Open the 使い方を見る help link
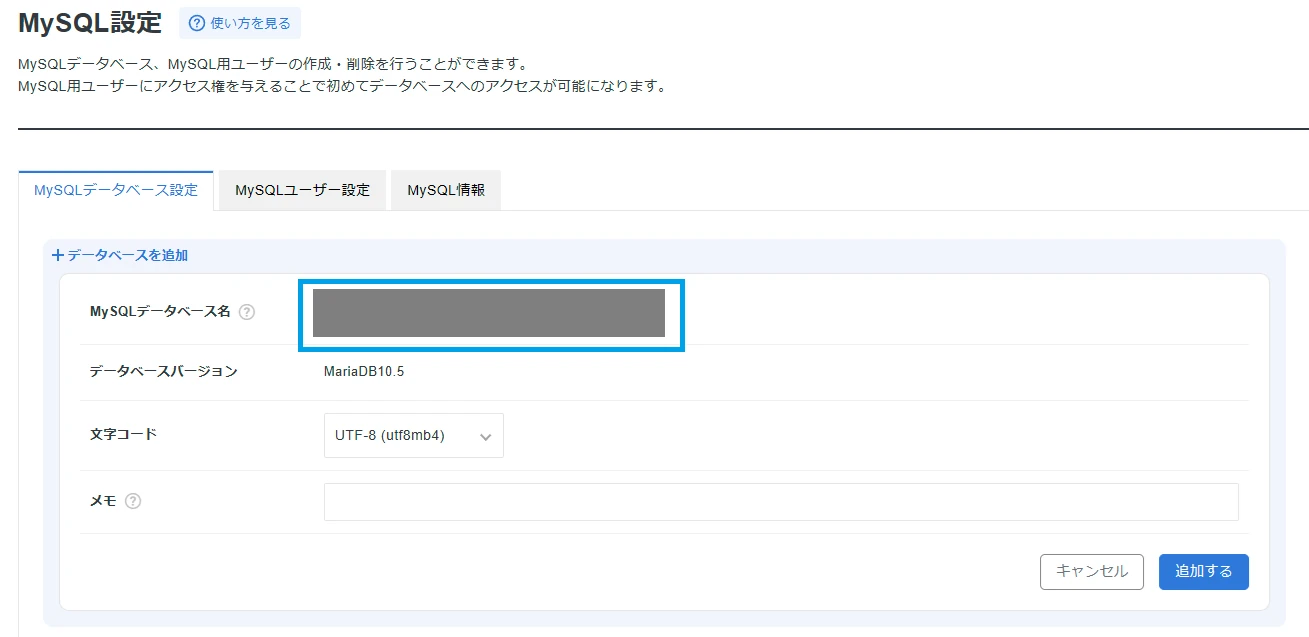The width and height of the screenshot is (1309, 637). pos(240,23)
